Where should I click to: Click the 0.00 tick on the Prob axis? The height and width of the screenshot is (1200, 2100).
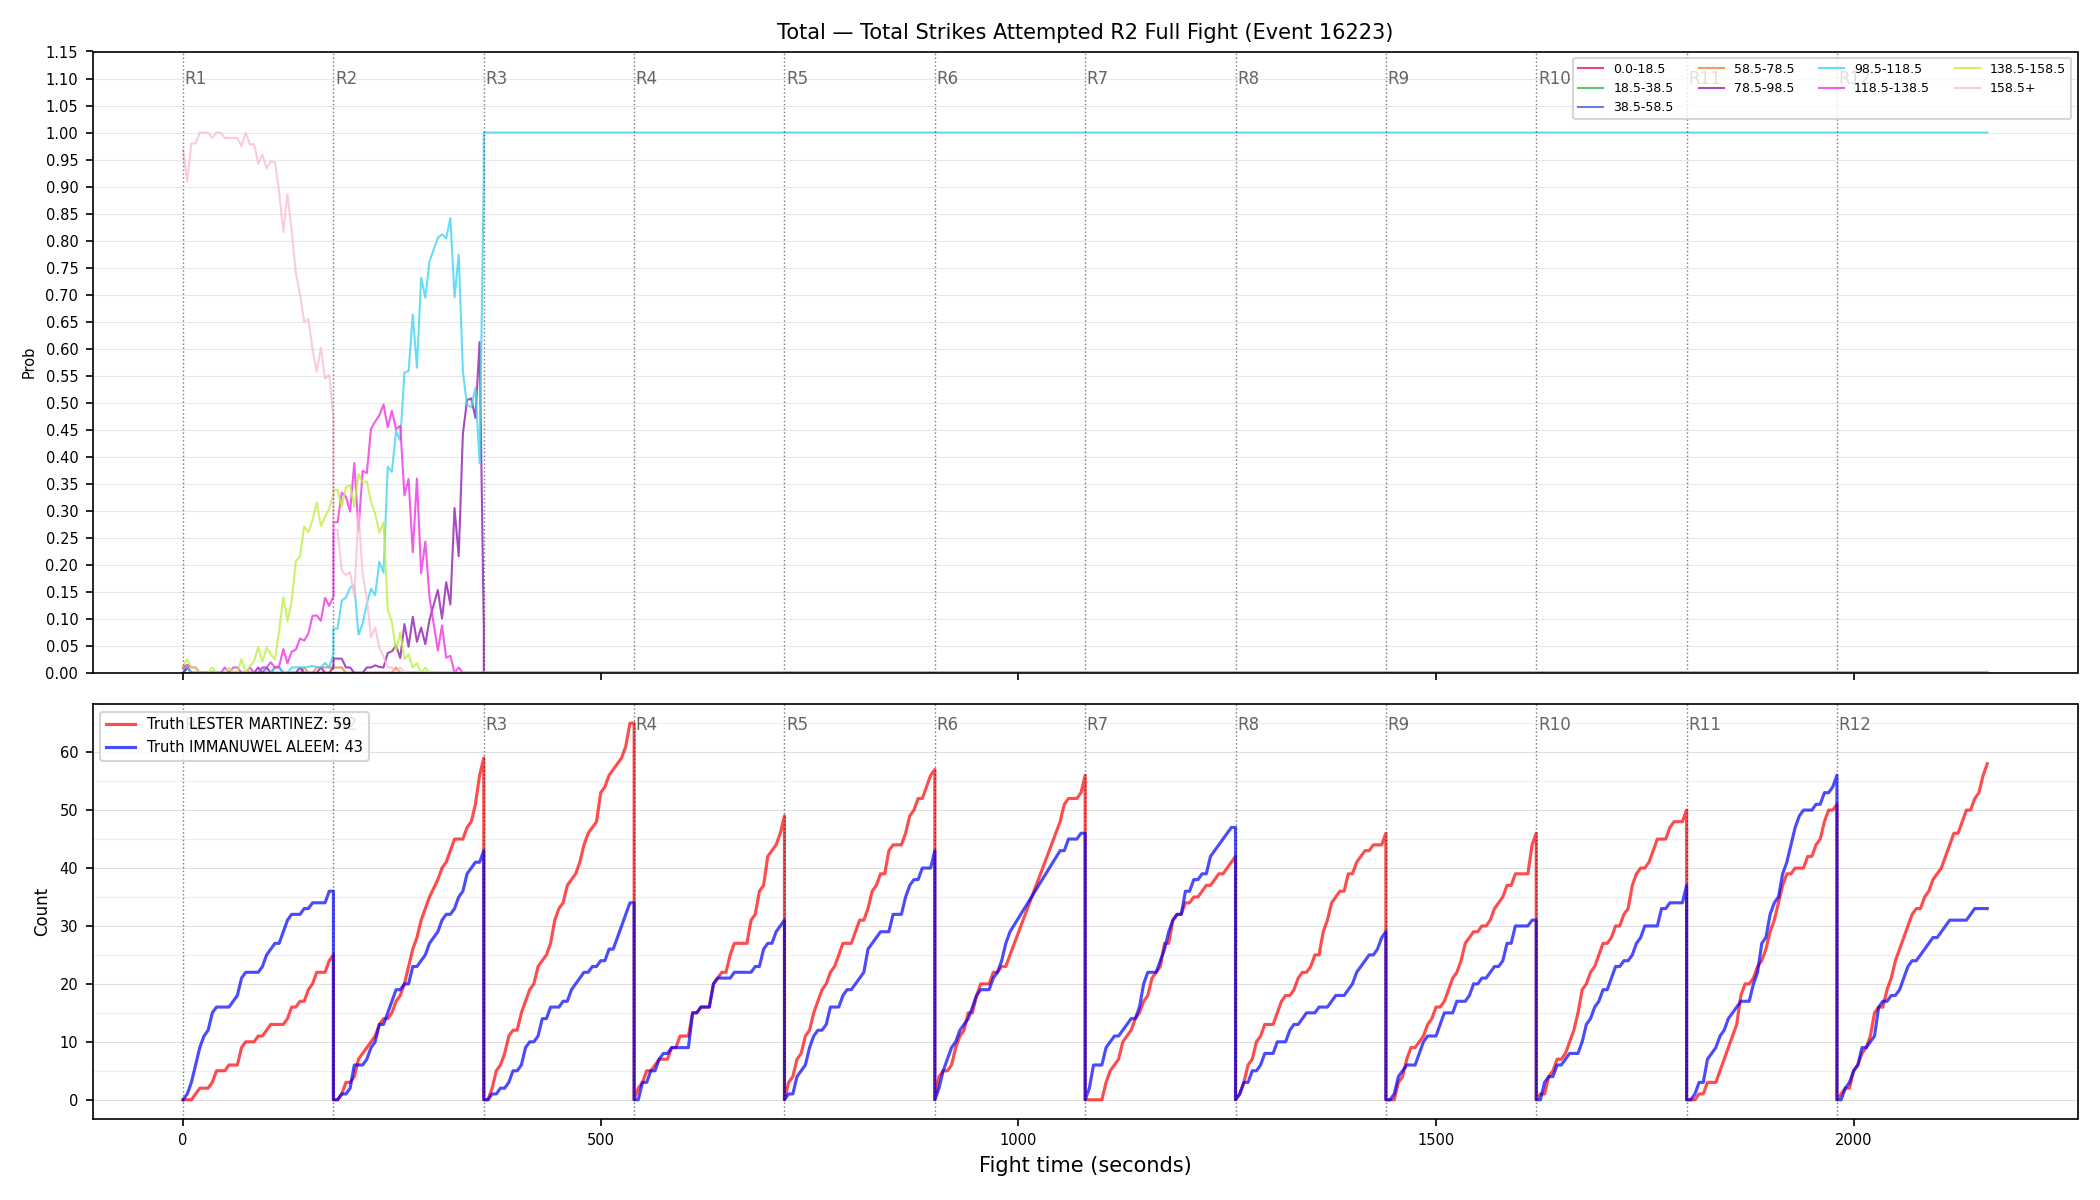pyautogui.click(x=61, y=673)
